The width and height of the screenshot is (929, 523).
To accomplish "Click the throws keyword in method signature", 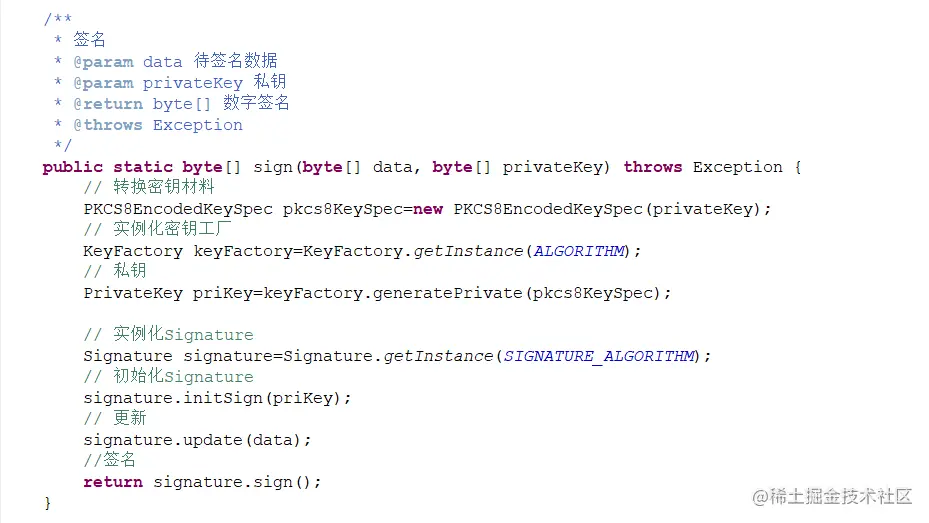I will 652,167.
